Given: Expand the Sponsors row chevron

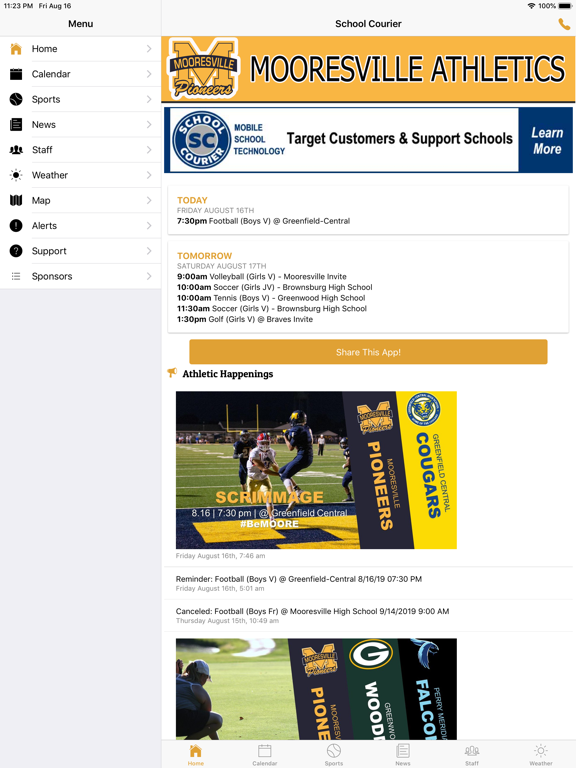Looking at the screenshot, I should pos(149,276).
